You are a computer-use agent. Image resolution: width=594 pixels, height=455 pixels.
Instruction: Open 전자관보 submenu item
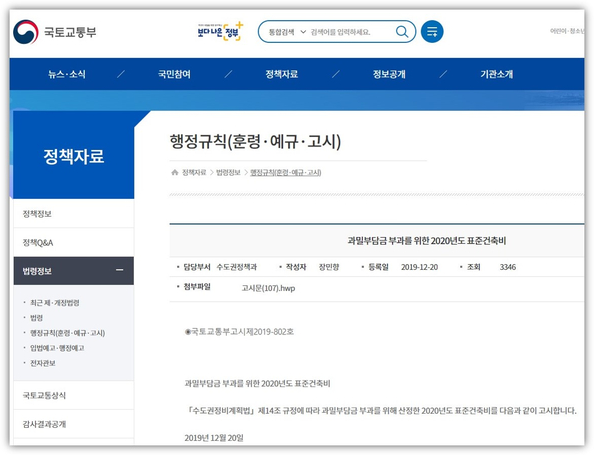pyautogui.click(x=43, y=363)
